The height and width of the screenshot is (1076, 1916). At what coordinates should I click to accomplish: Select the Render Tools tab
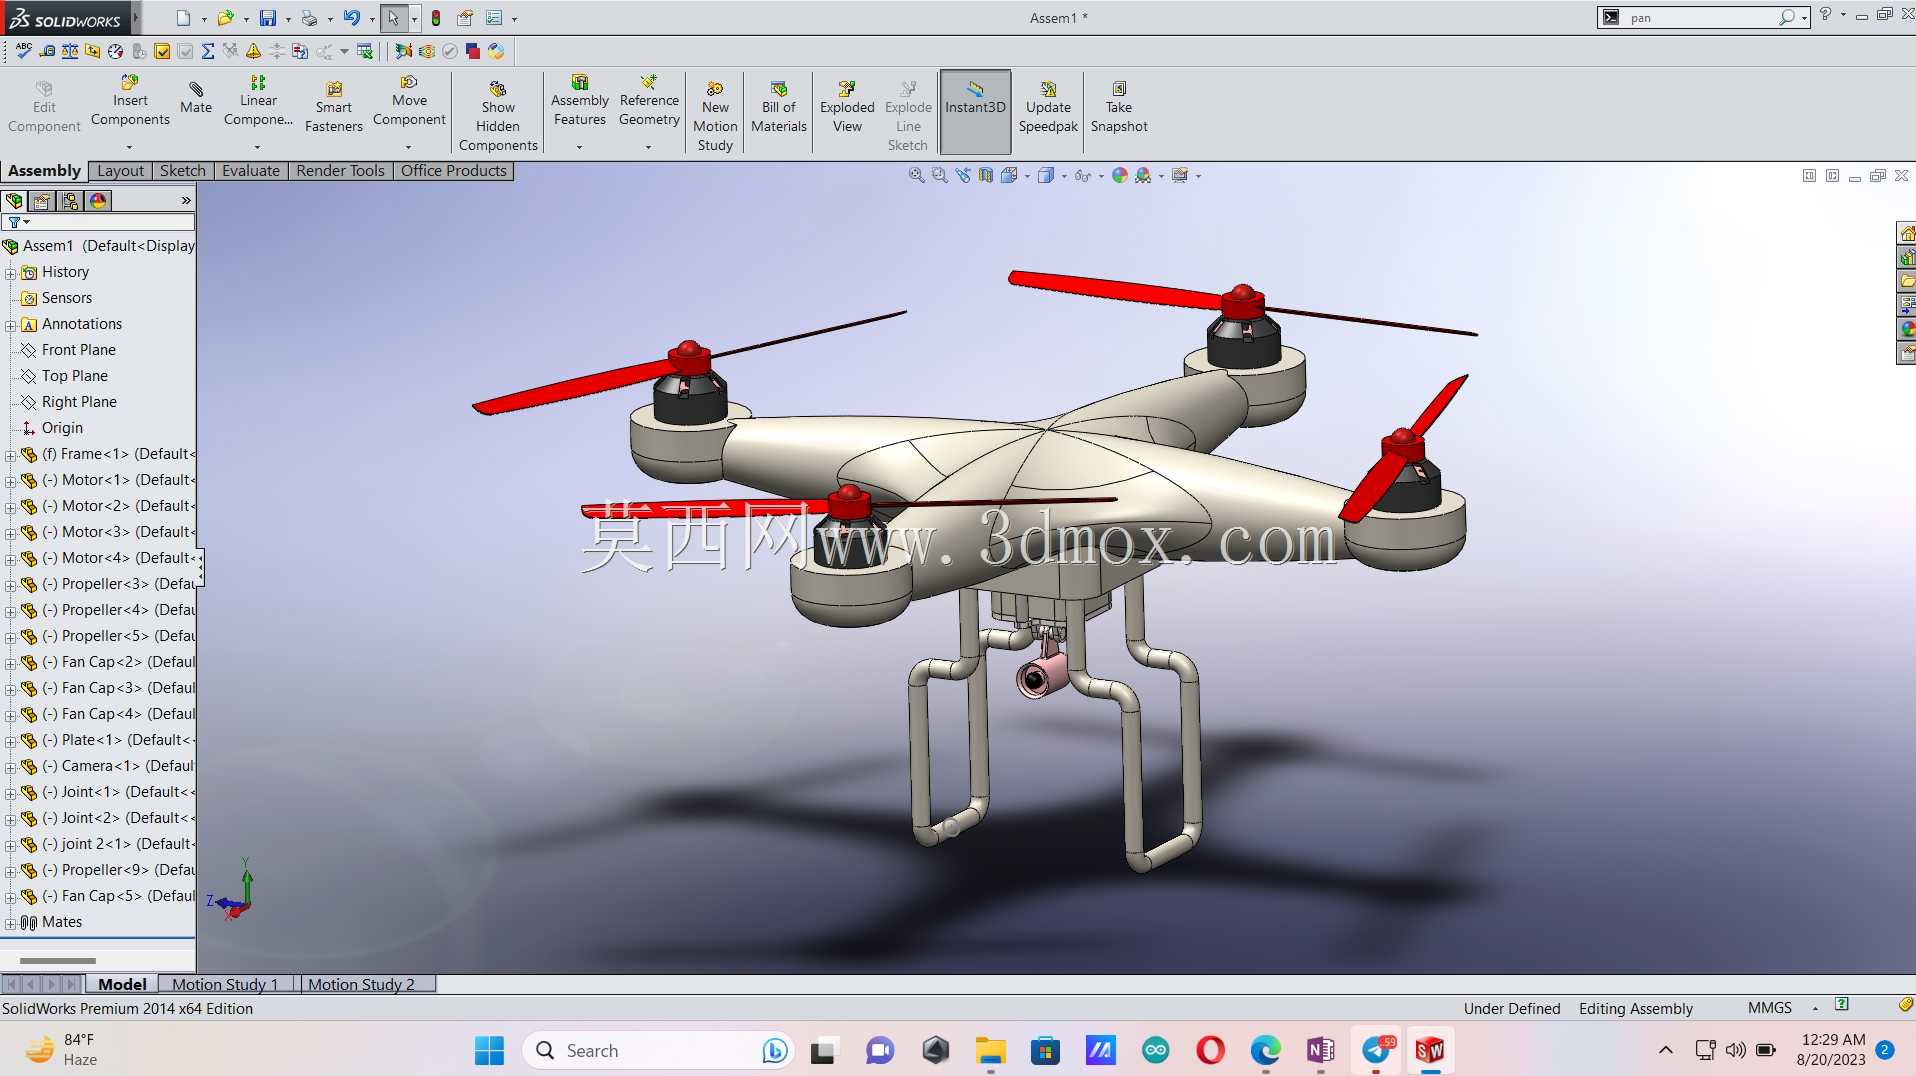340,171
